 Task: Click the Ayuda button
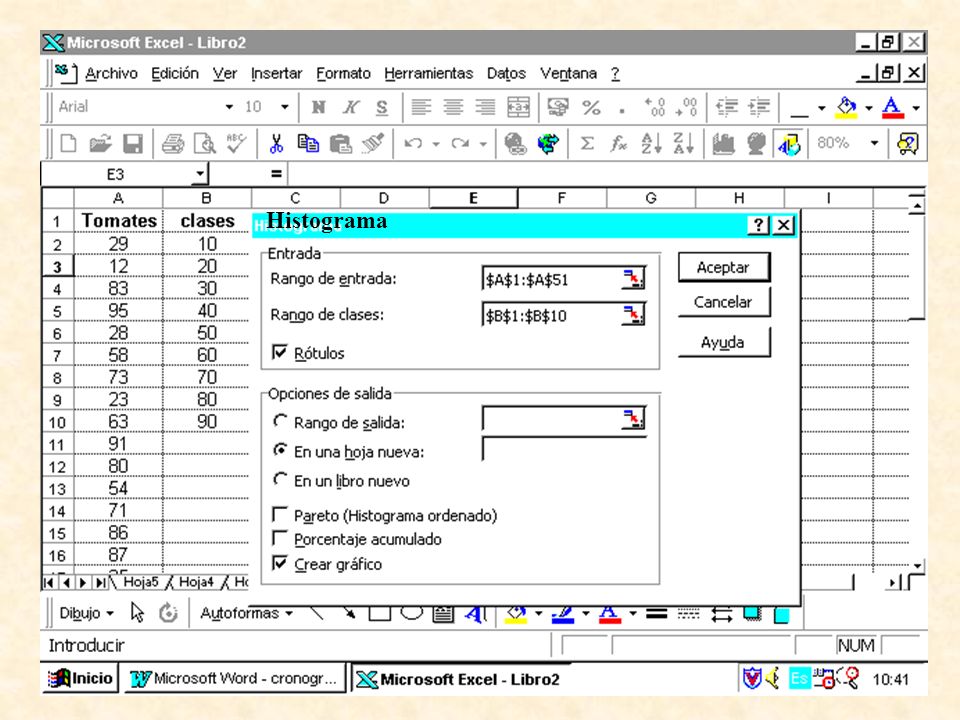click(x=724, y=342)
